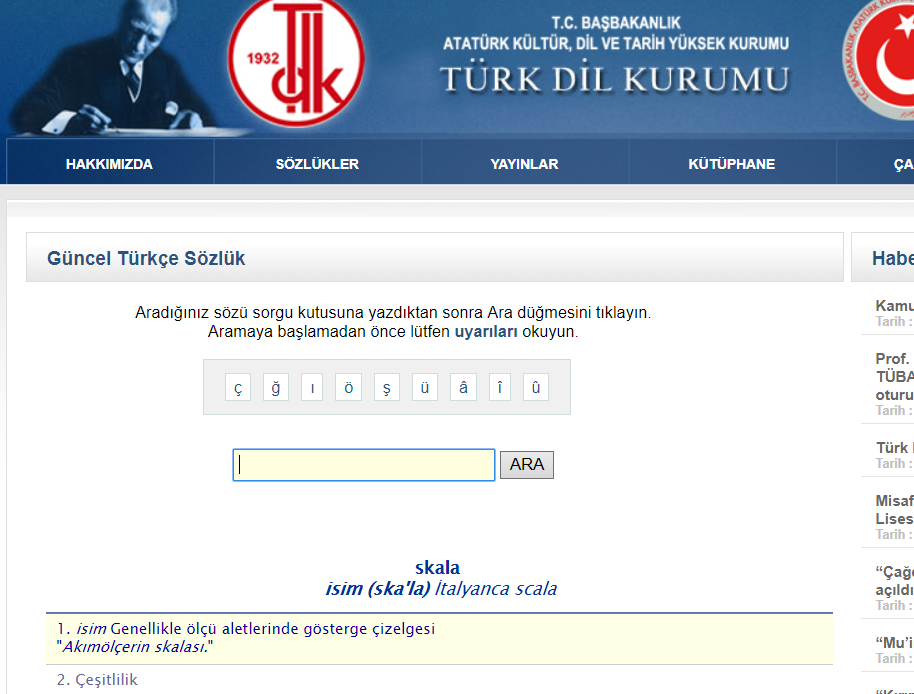Click second definition 'Çeşitlilik'
Viewport: 914px width, 694px height.
106,679
